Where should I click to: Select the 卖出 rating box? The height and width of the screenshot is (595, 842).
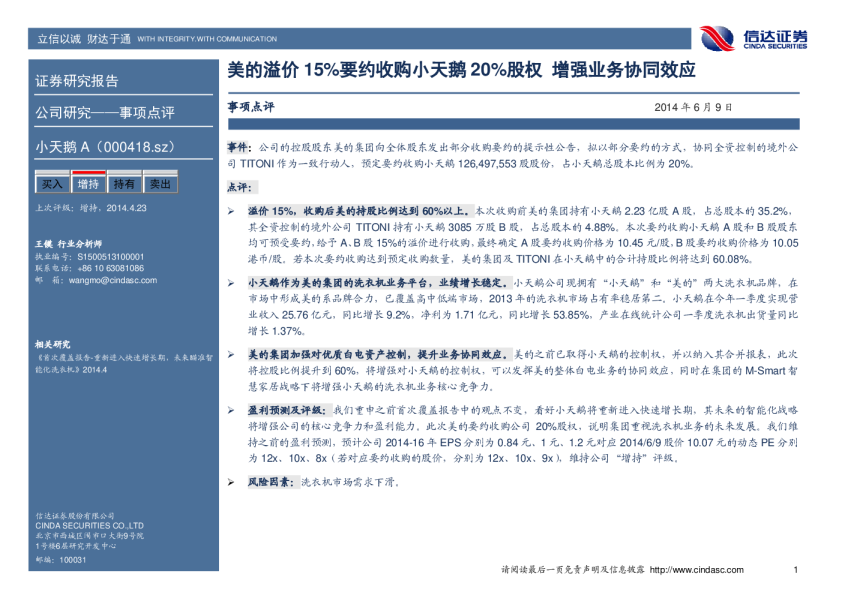pos(160,185)
